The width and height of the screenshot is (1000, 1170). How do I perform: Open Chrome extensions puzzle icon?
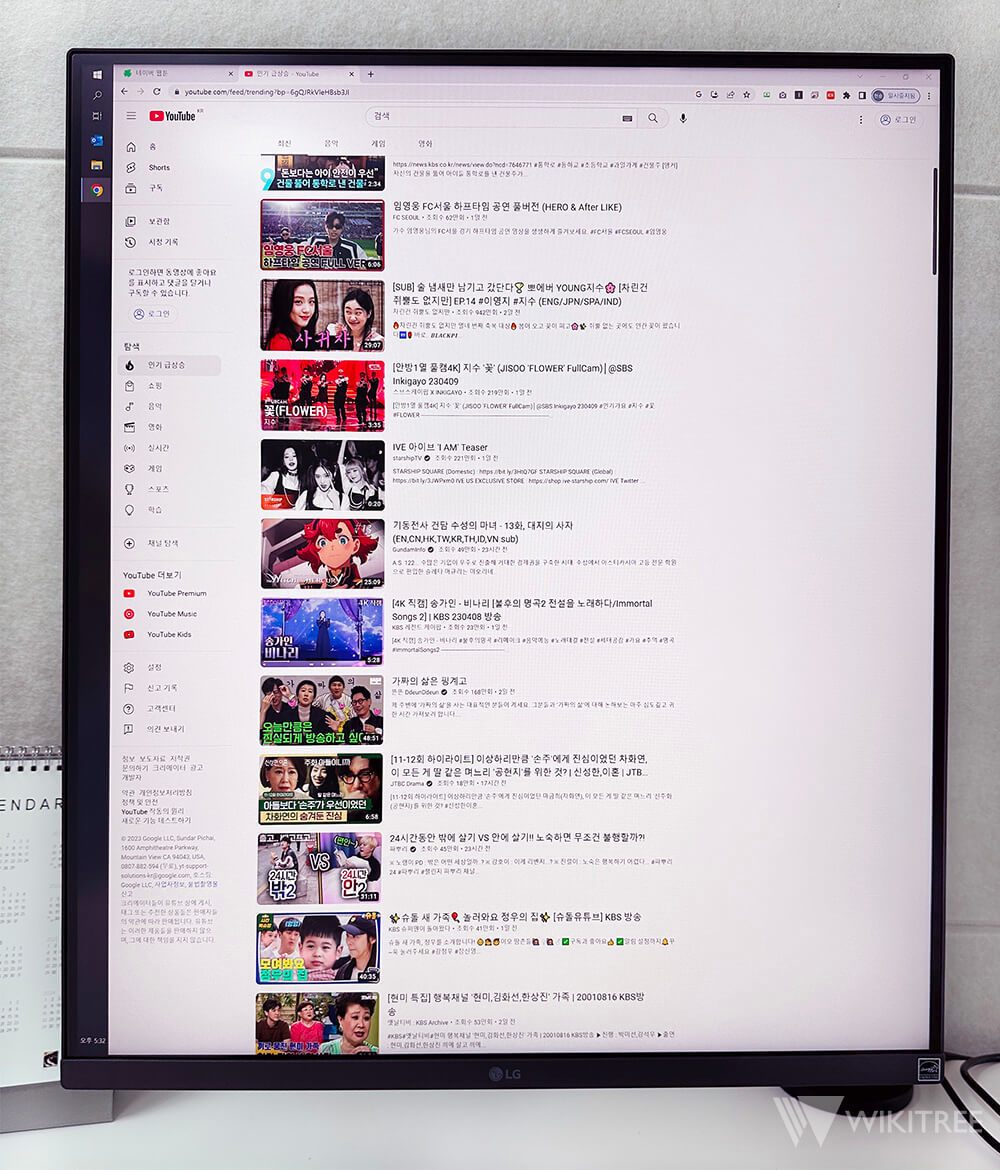tap(846, 96)
